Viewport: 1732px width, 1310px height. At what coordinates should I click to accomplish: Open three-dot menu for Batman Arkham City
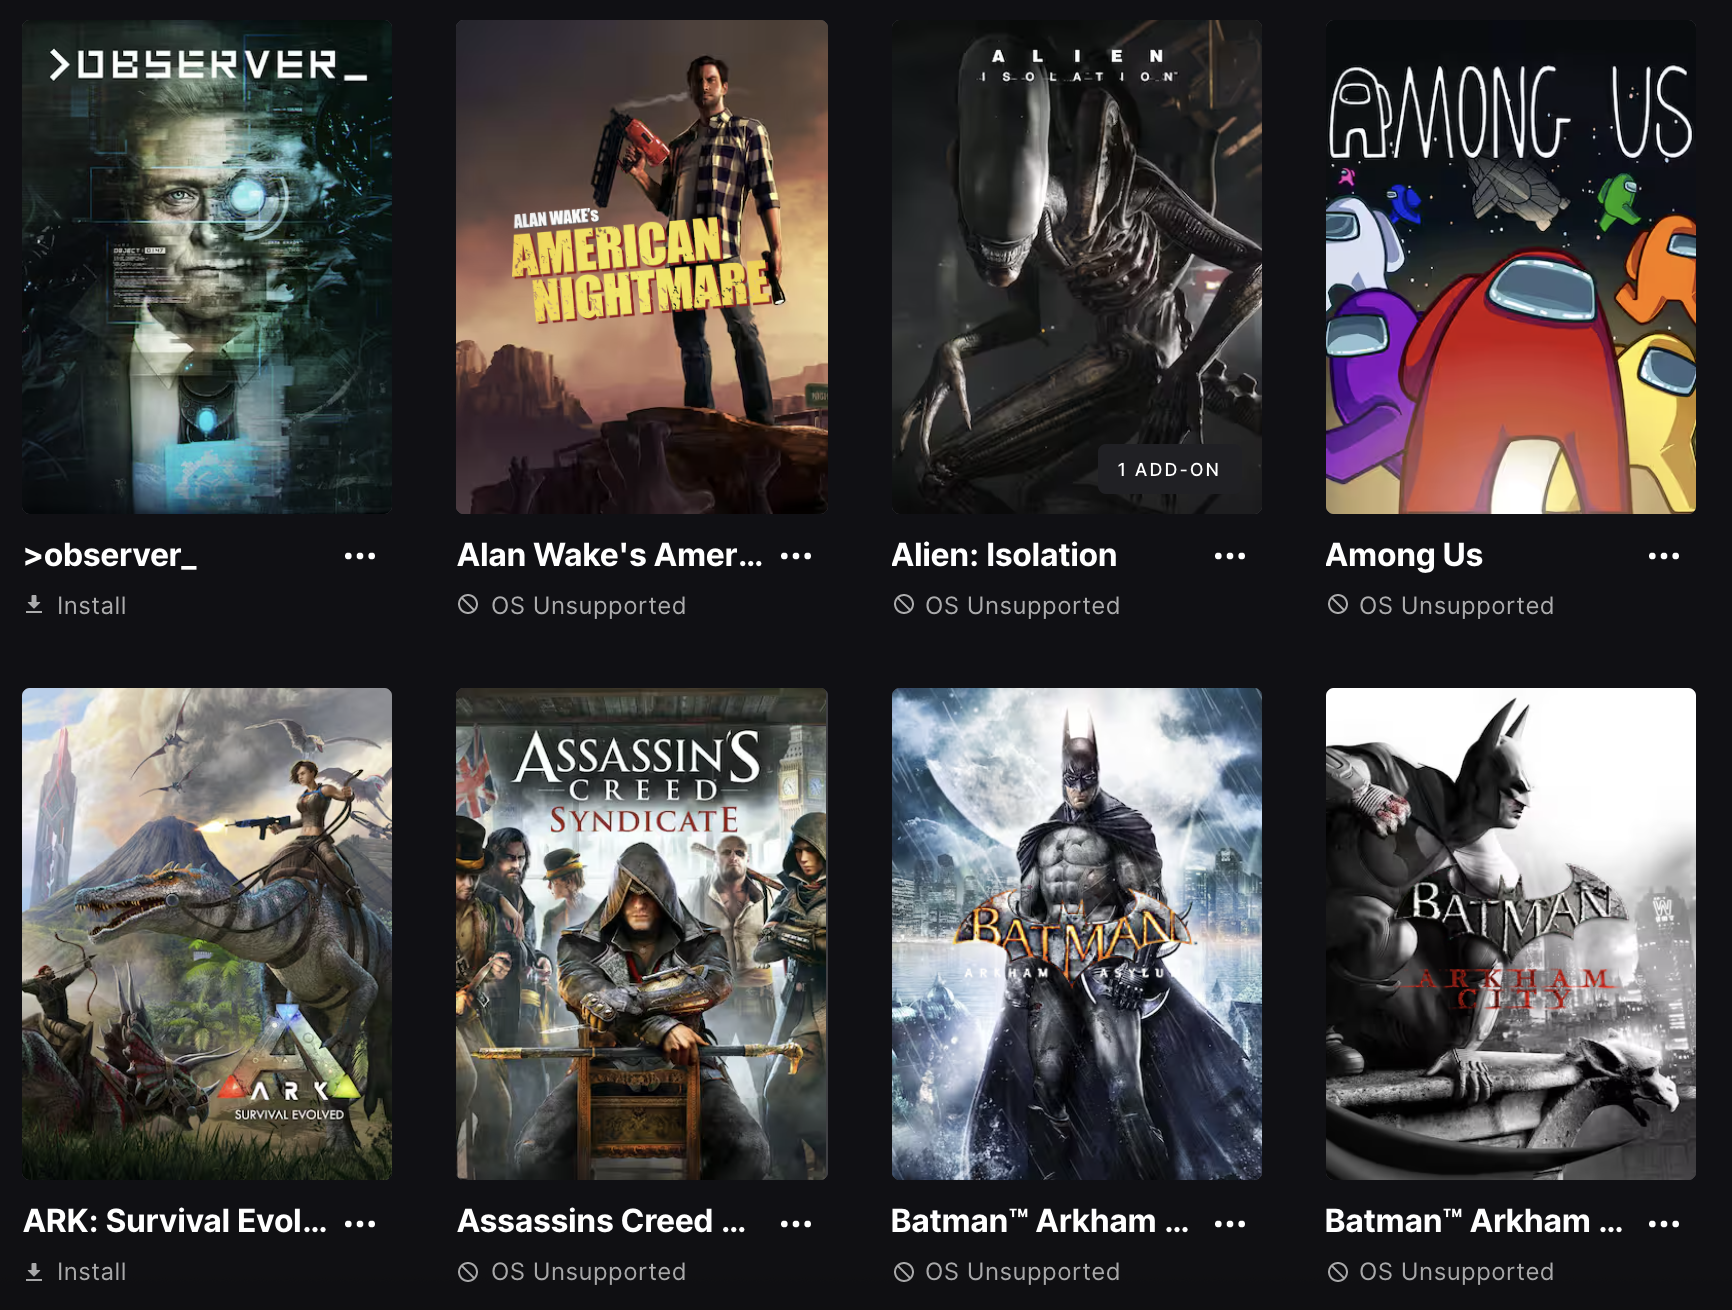tap(1664, 1223)
